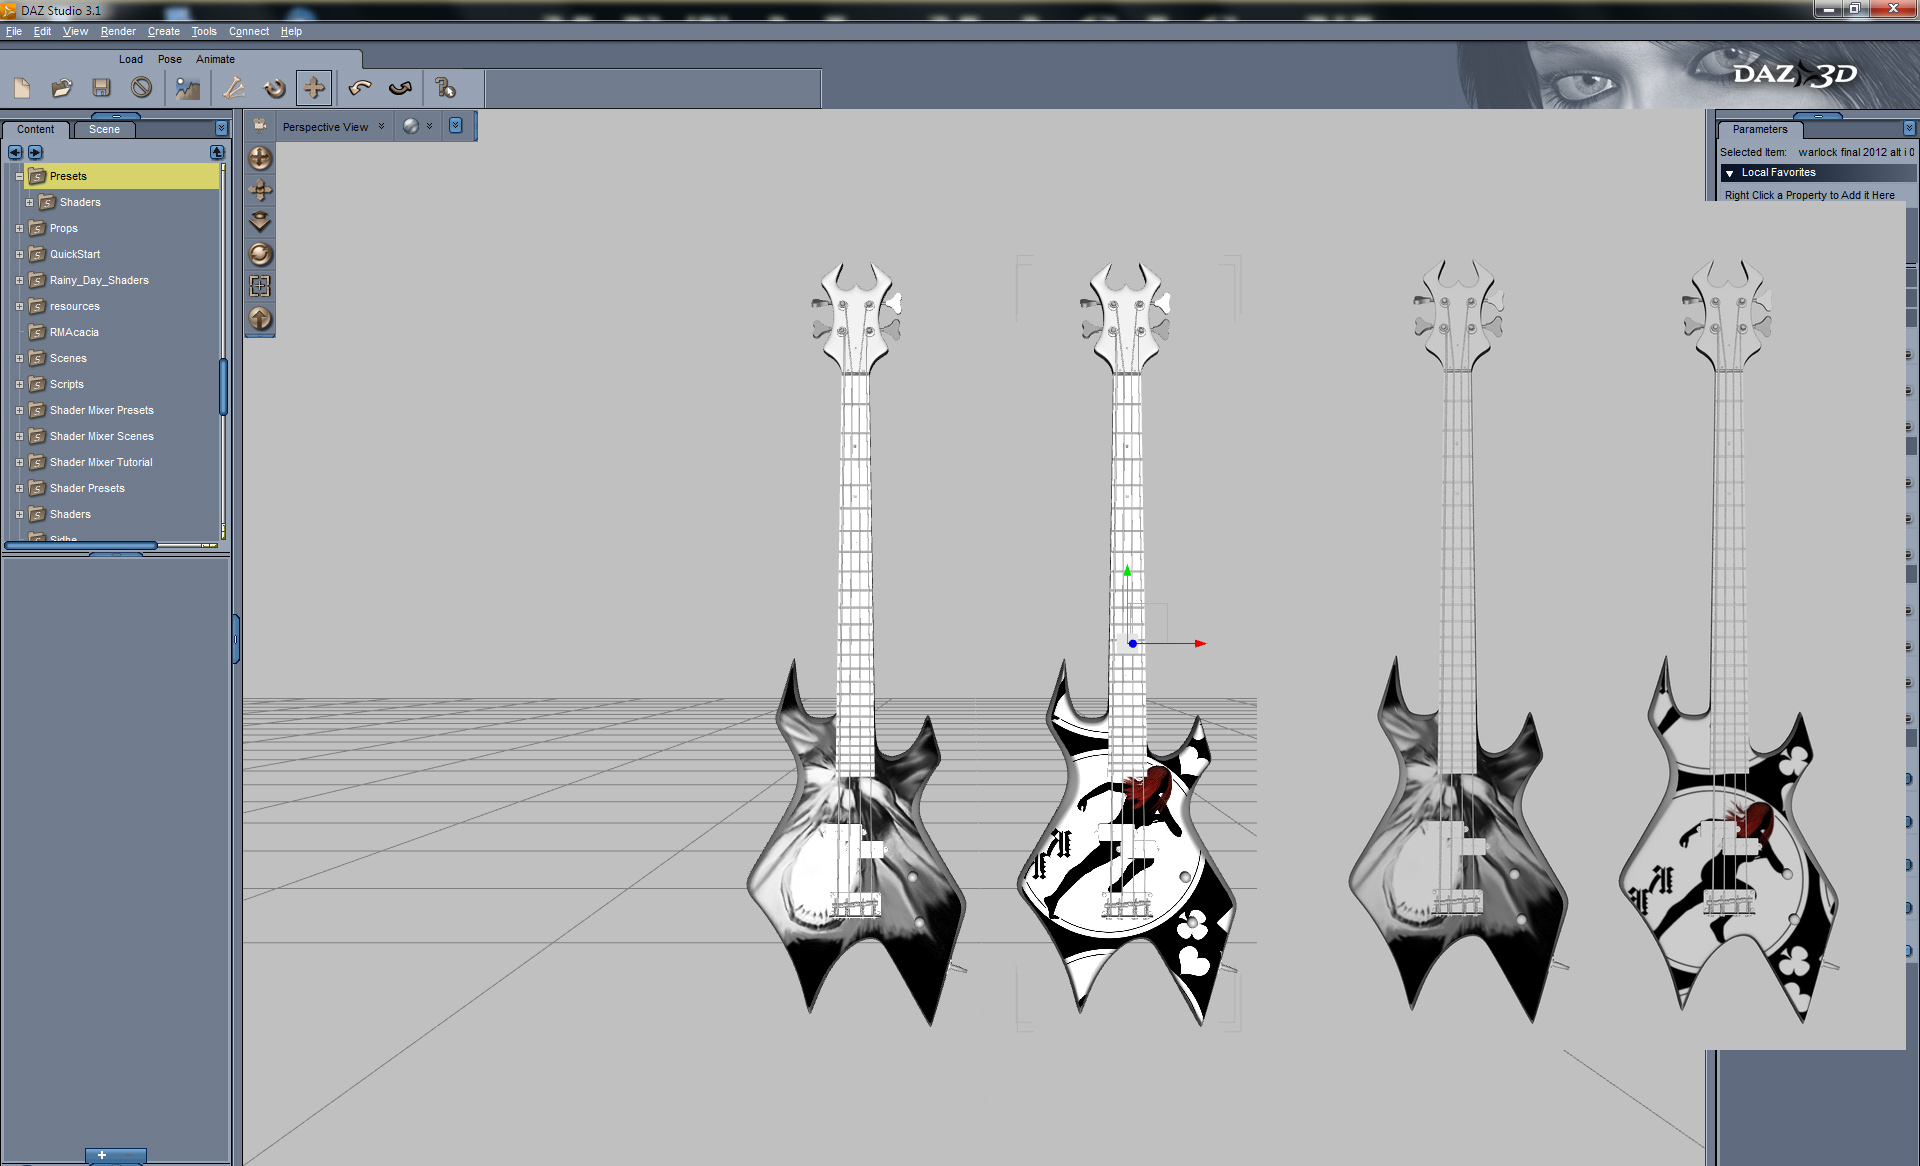Viewport: 1920px width, 1166px height.
Task: Click the Redo arrow icon
Action: click(x=400, y=88)
